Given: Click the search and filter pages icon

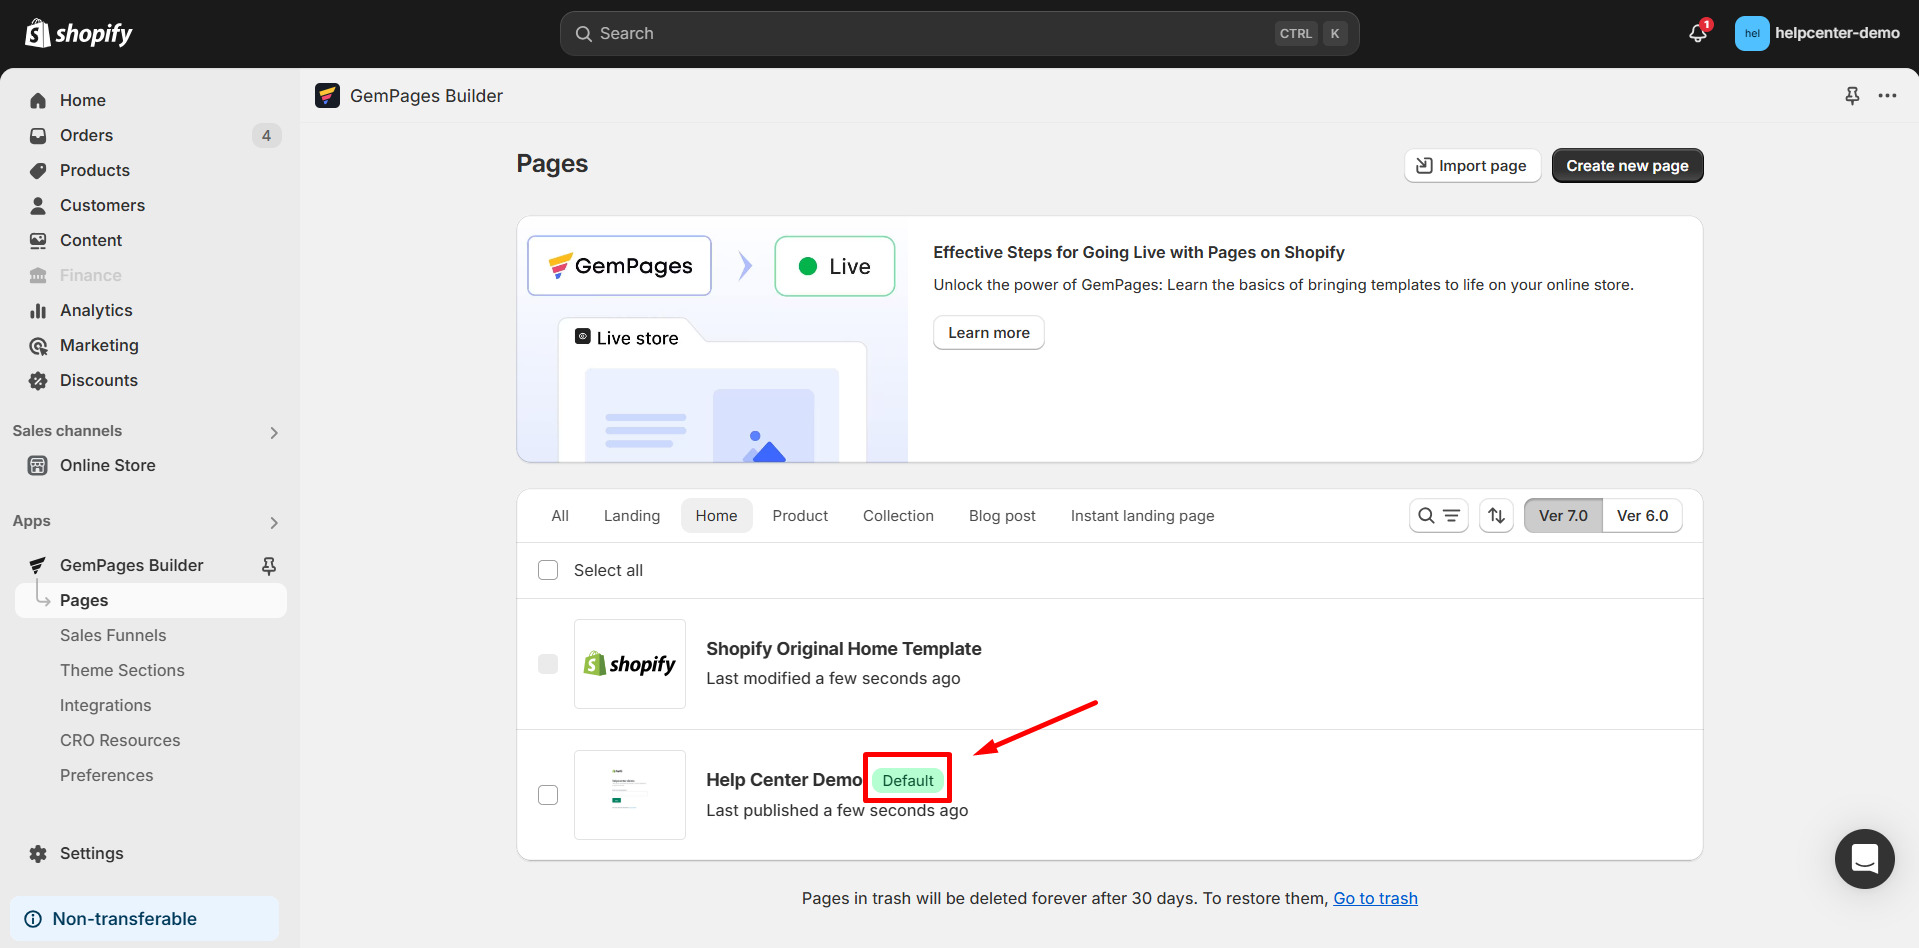Looking at the screenshot, I should pyautogui.click(x=1438, y=516).
